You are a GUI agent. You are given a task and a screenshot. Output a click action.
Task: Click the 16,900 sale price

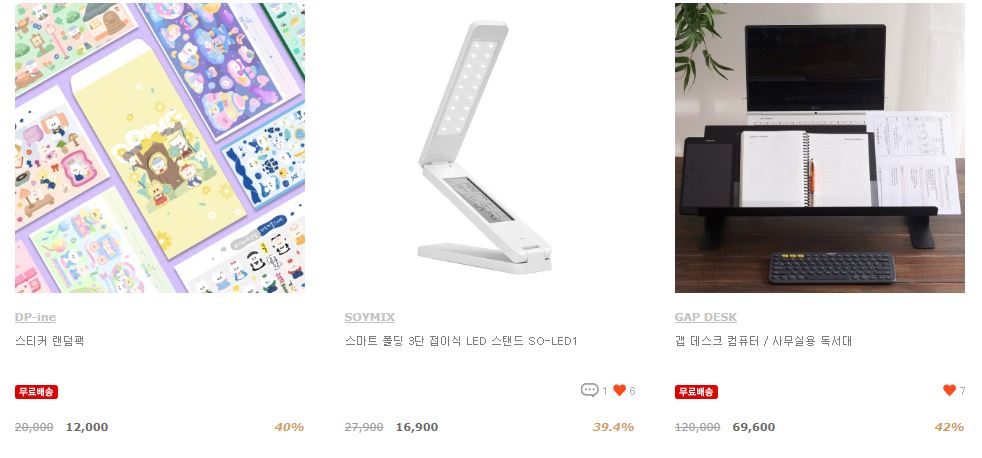coord(417,427)
